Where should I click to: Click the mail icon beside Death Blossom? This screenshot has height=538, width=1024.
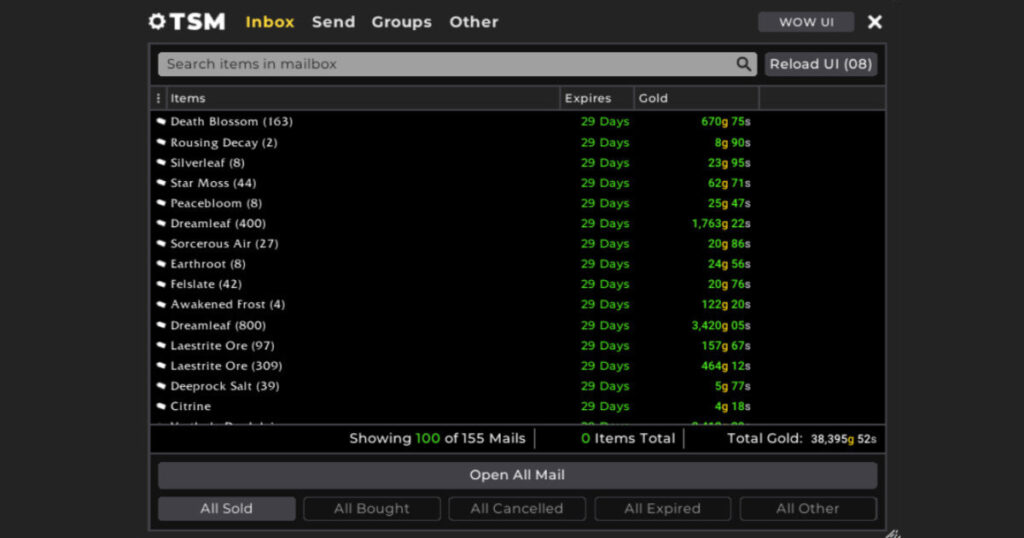(x=161, y=122)
